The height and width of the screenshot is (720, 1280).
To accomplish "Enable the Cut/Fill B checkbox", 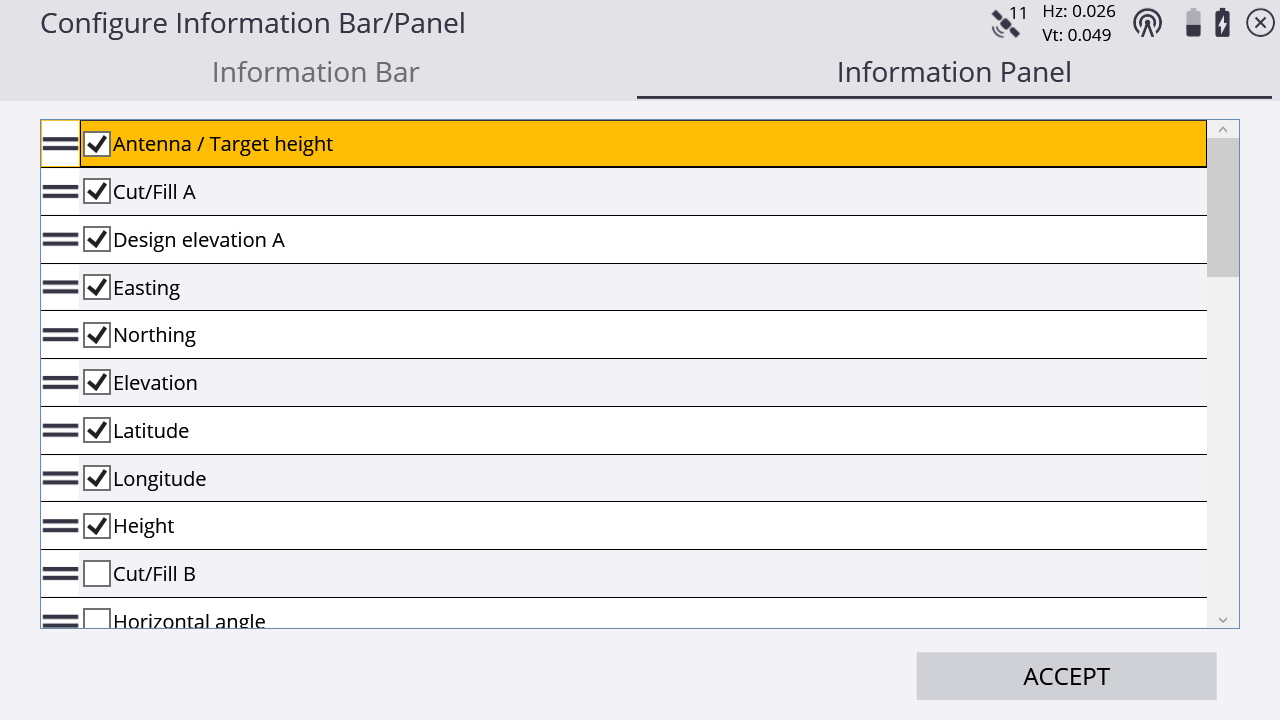I will (97, 574).
